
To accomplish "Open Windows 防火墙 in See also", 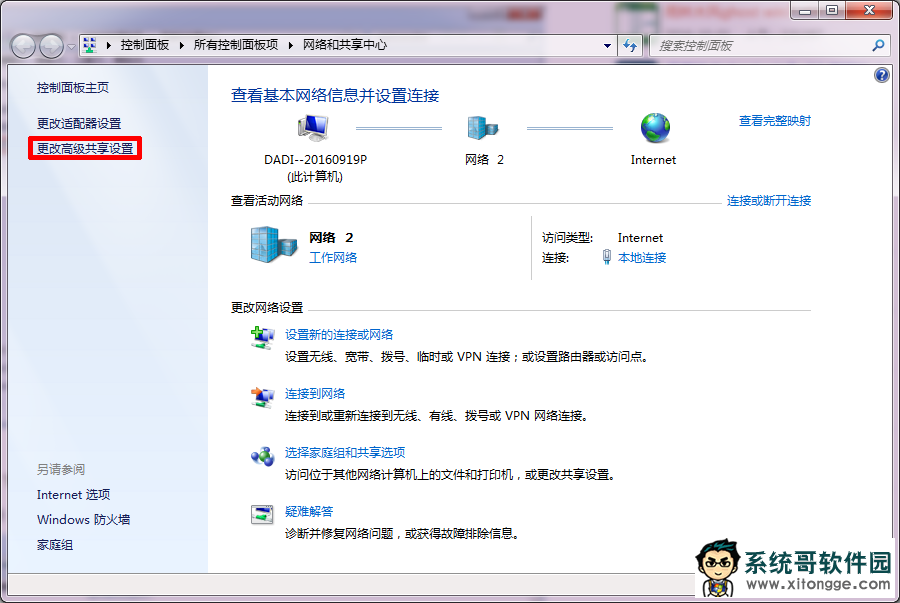I will click(x=83, y=520).
